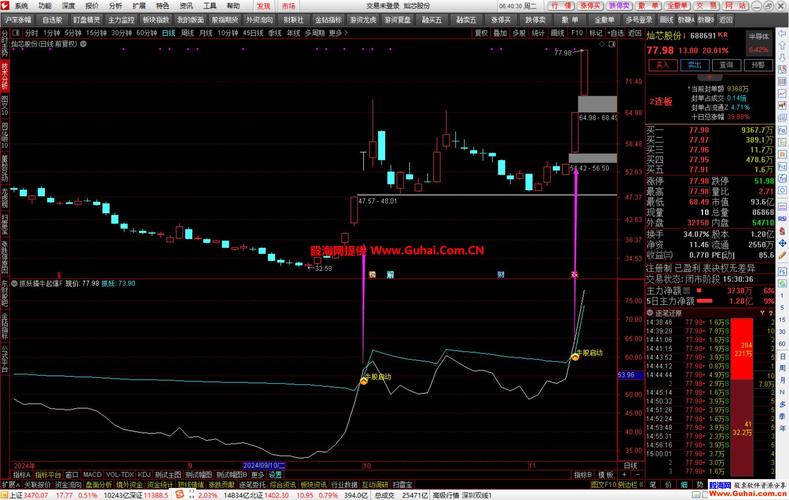Select the KDJ indicator tab
Image resolution: width=789 pixels, height=500 pixels.
[144, 474]
